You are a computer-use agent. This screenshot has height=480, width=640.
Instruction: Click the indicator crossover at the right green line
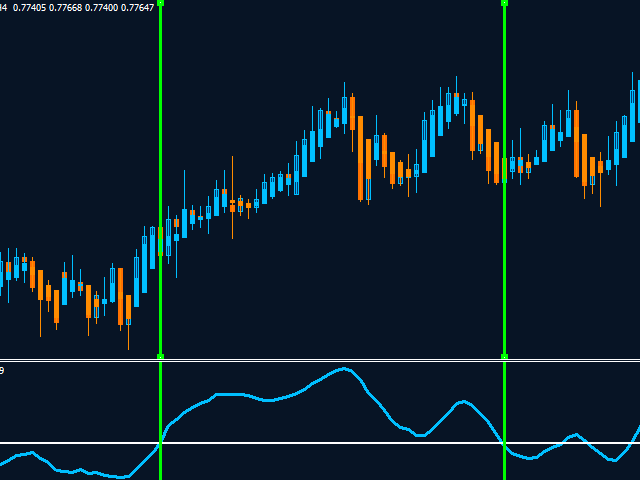[x=504, y=443]
